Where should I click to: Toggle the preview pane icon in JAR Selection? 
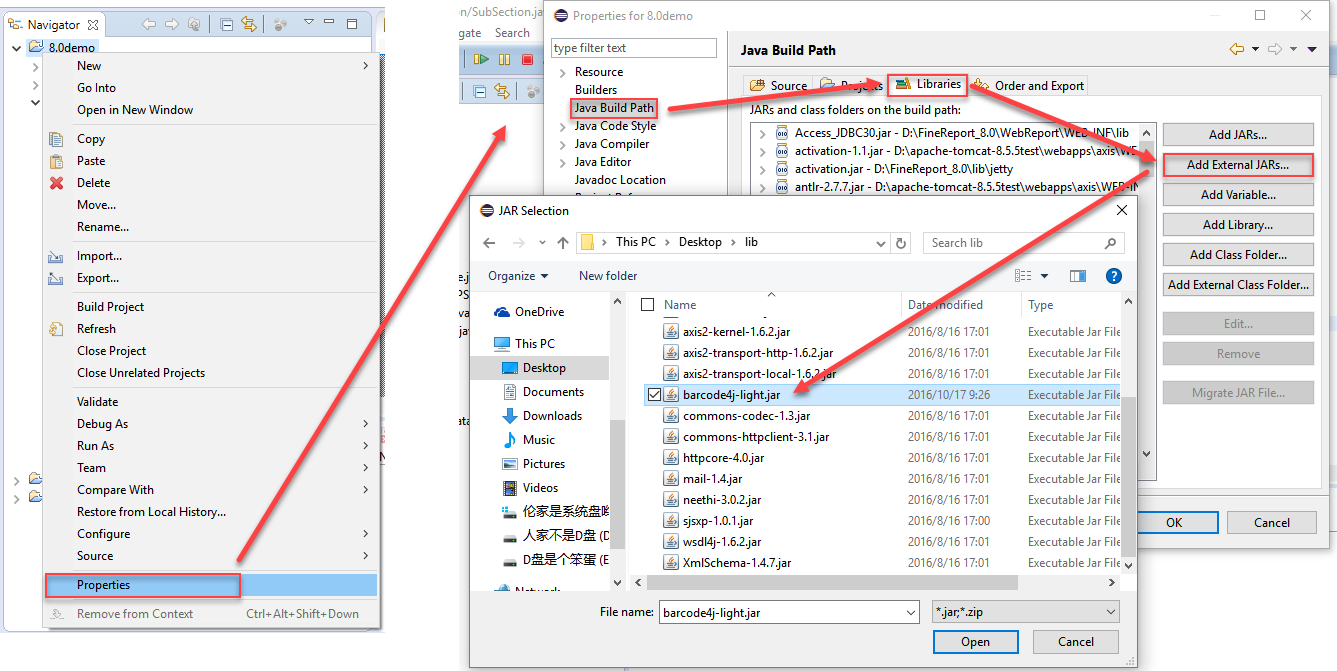click(x=1077, y=276)
